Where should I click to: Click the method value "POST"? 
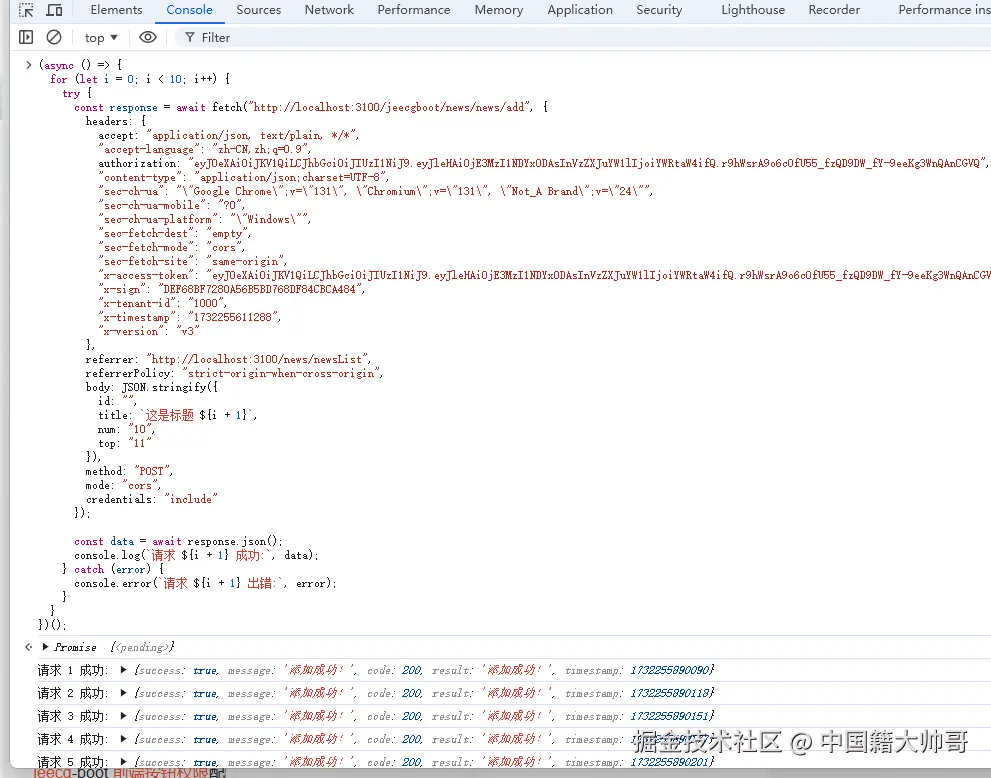point(152,471)
